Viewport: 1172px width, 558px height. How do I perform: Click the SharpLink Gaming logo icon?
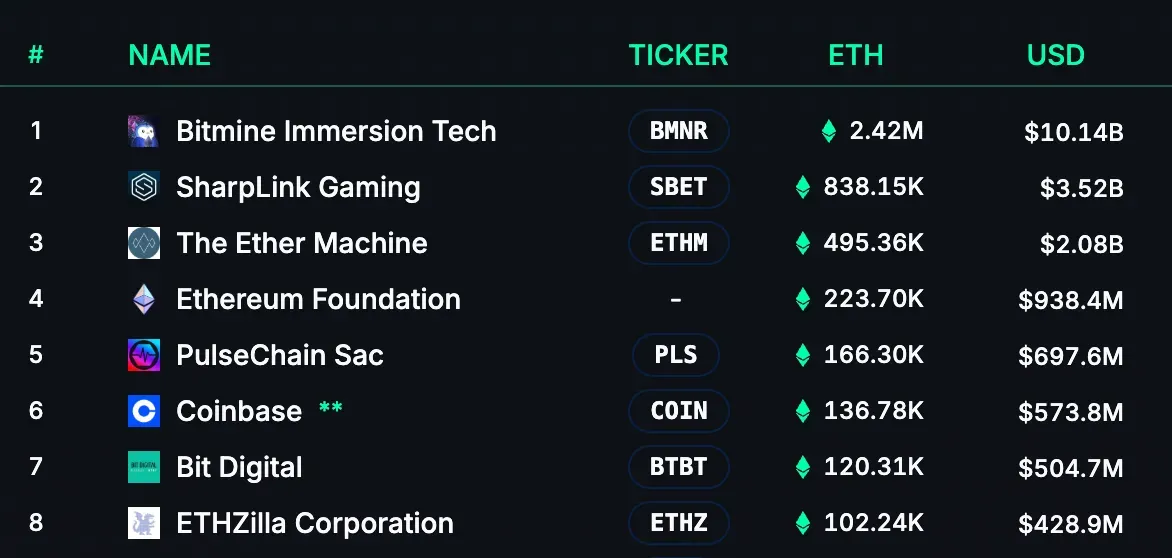point(144,187)
